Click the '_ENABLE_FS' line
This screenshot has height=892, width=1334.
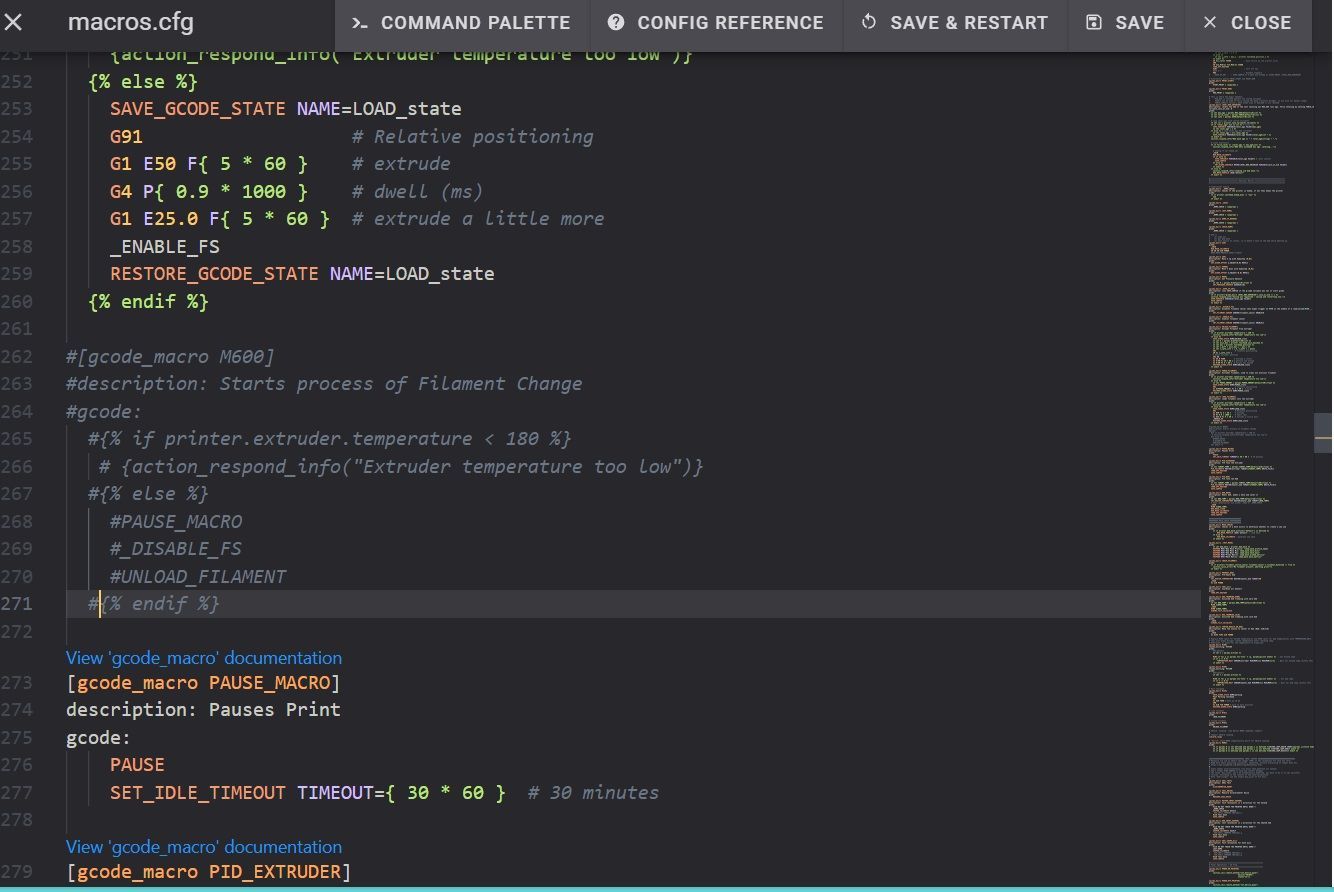165,246
